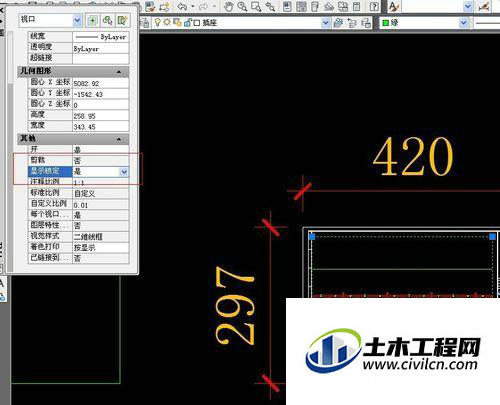
Task: Collapse the 其他 section
Action: click(119, 139)
